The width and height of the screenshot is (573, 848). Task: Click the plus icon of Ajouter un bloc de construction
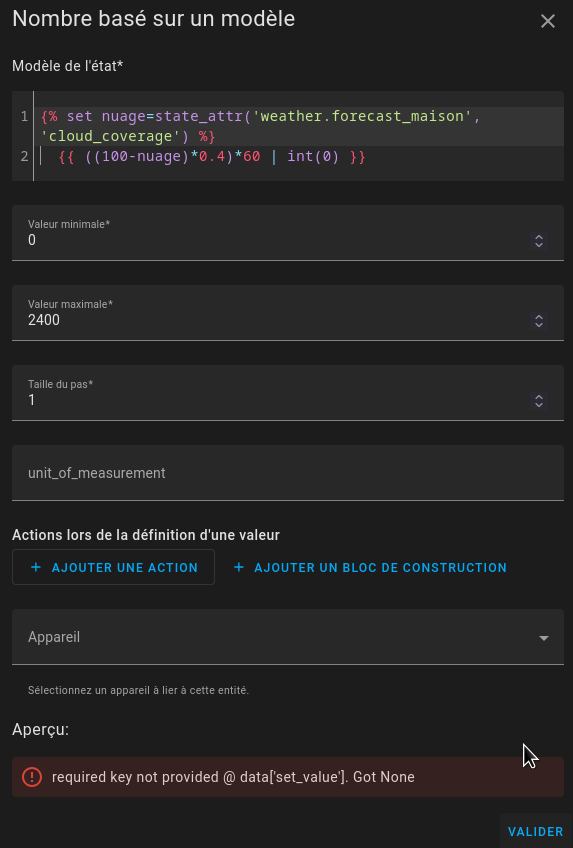[x=238, y=567]
